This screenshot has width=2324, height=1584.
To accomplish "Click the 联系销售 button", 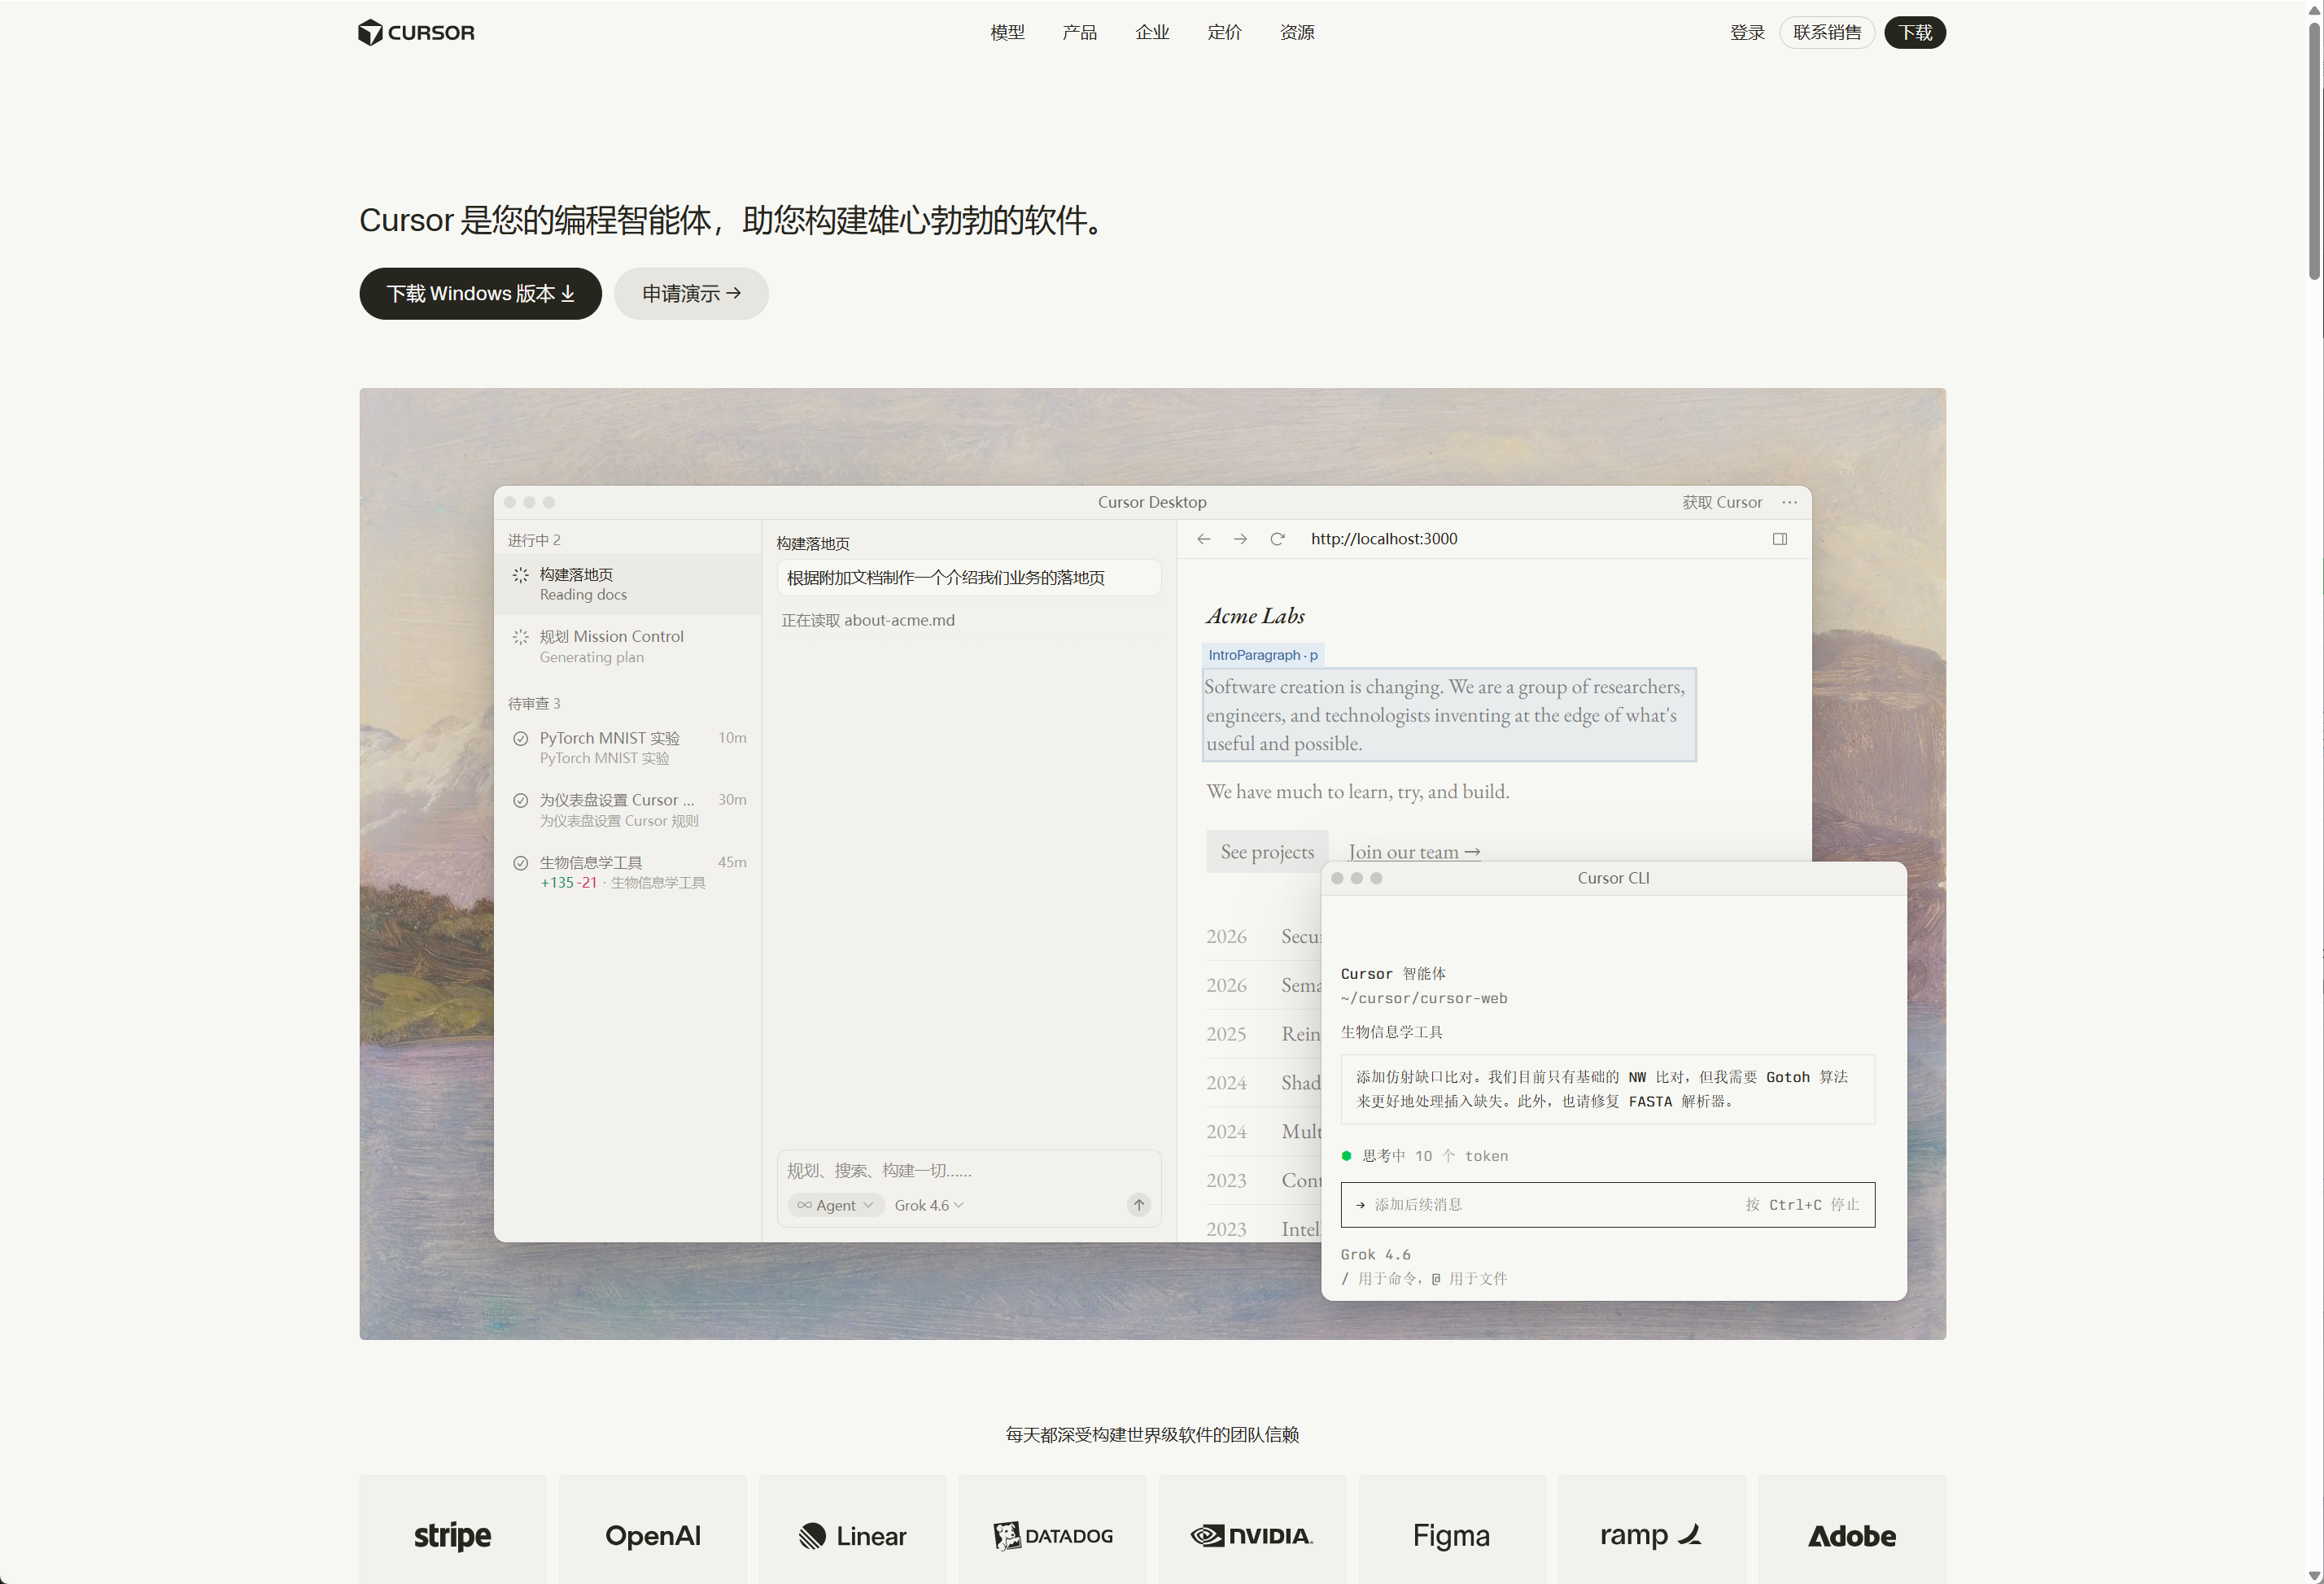I will point(1827,33).
